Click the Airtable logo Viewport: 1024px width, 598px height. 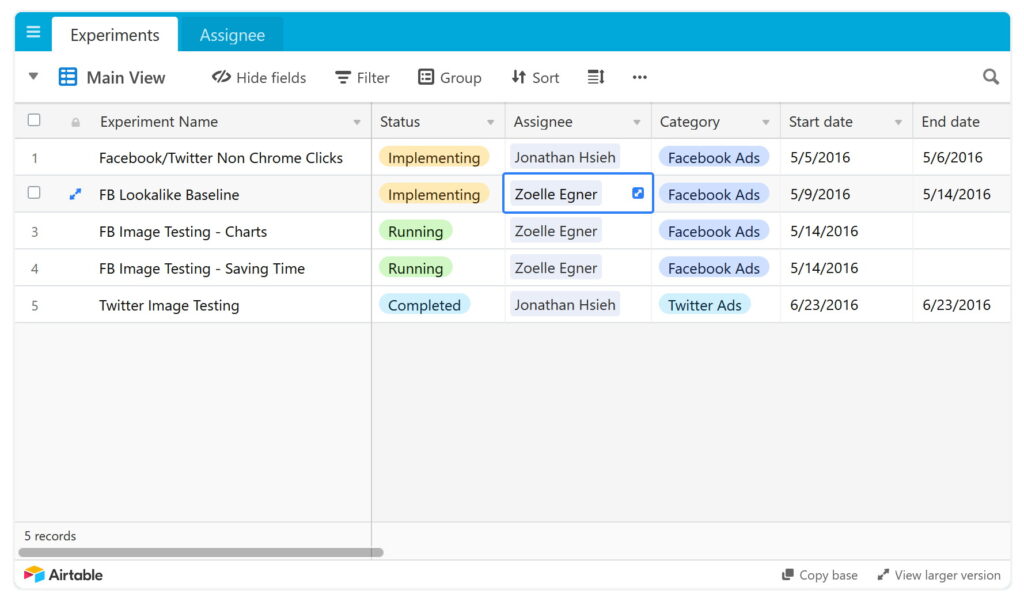click(63, 575)
